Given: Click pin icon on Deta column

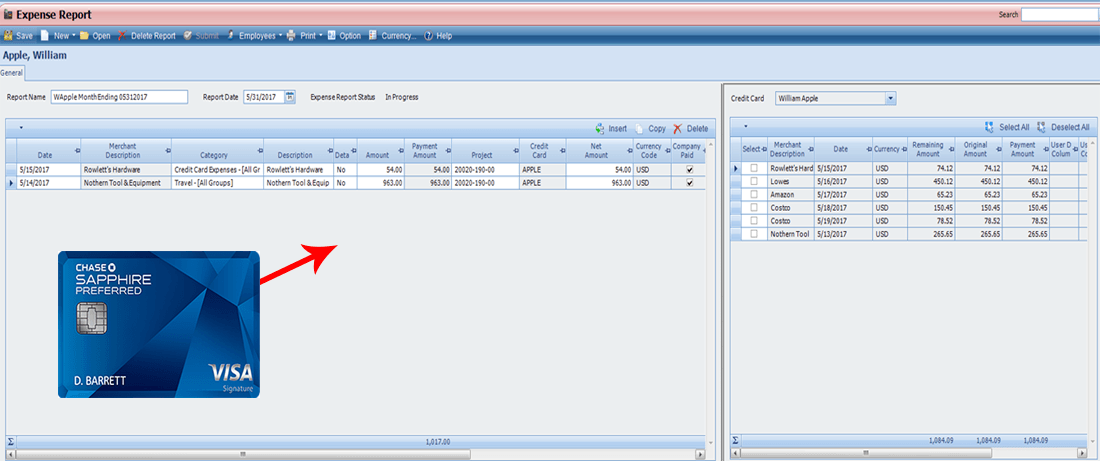Looking at the screenshot, I should click(352, 151).
